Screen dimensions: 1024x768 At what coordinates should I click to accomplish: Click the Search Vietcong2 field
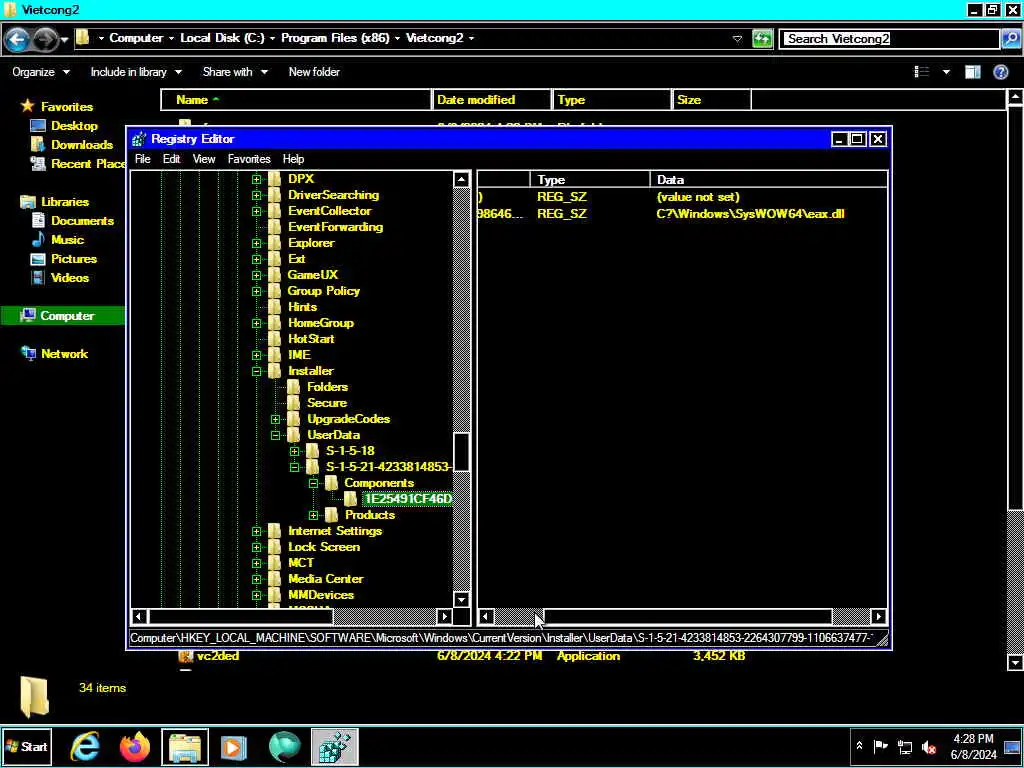(x=891, y=39)
